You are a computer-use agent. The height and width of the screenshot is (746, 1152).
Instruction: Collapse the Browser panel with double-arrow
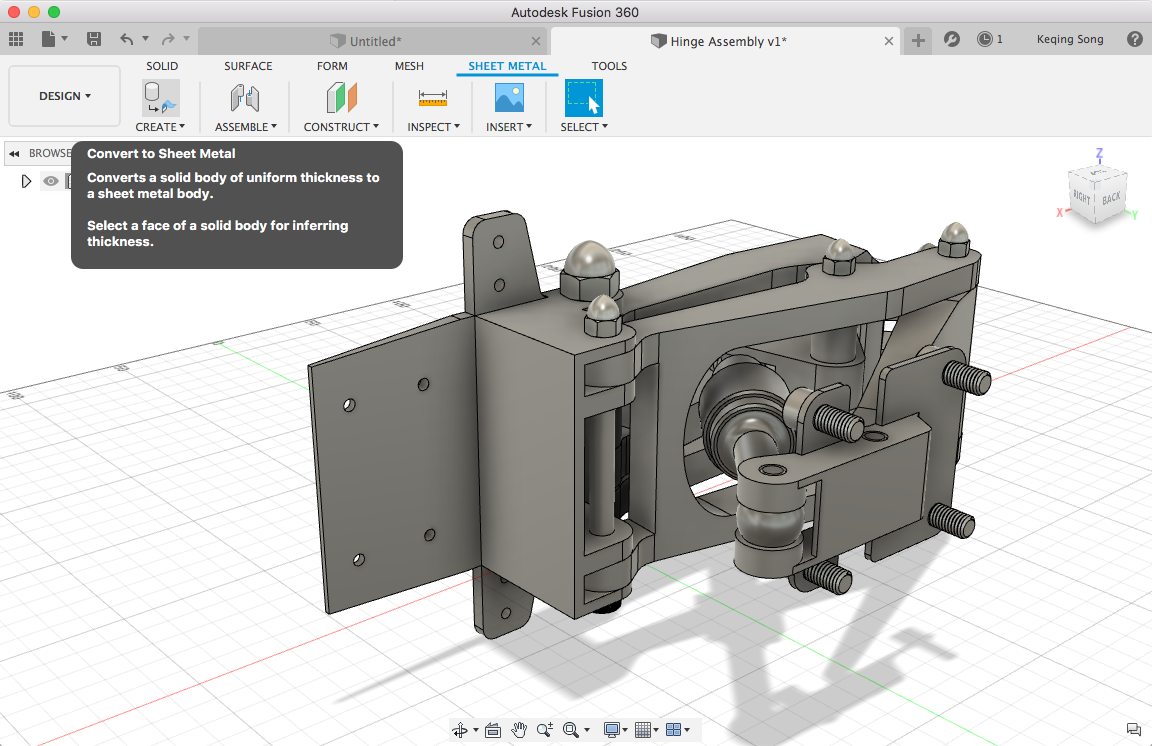[x=15, y=153]
